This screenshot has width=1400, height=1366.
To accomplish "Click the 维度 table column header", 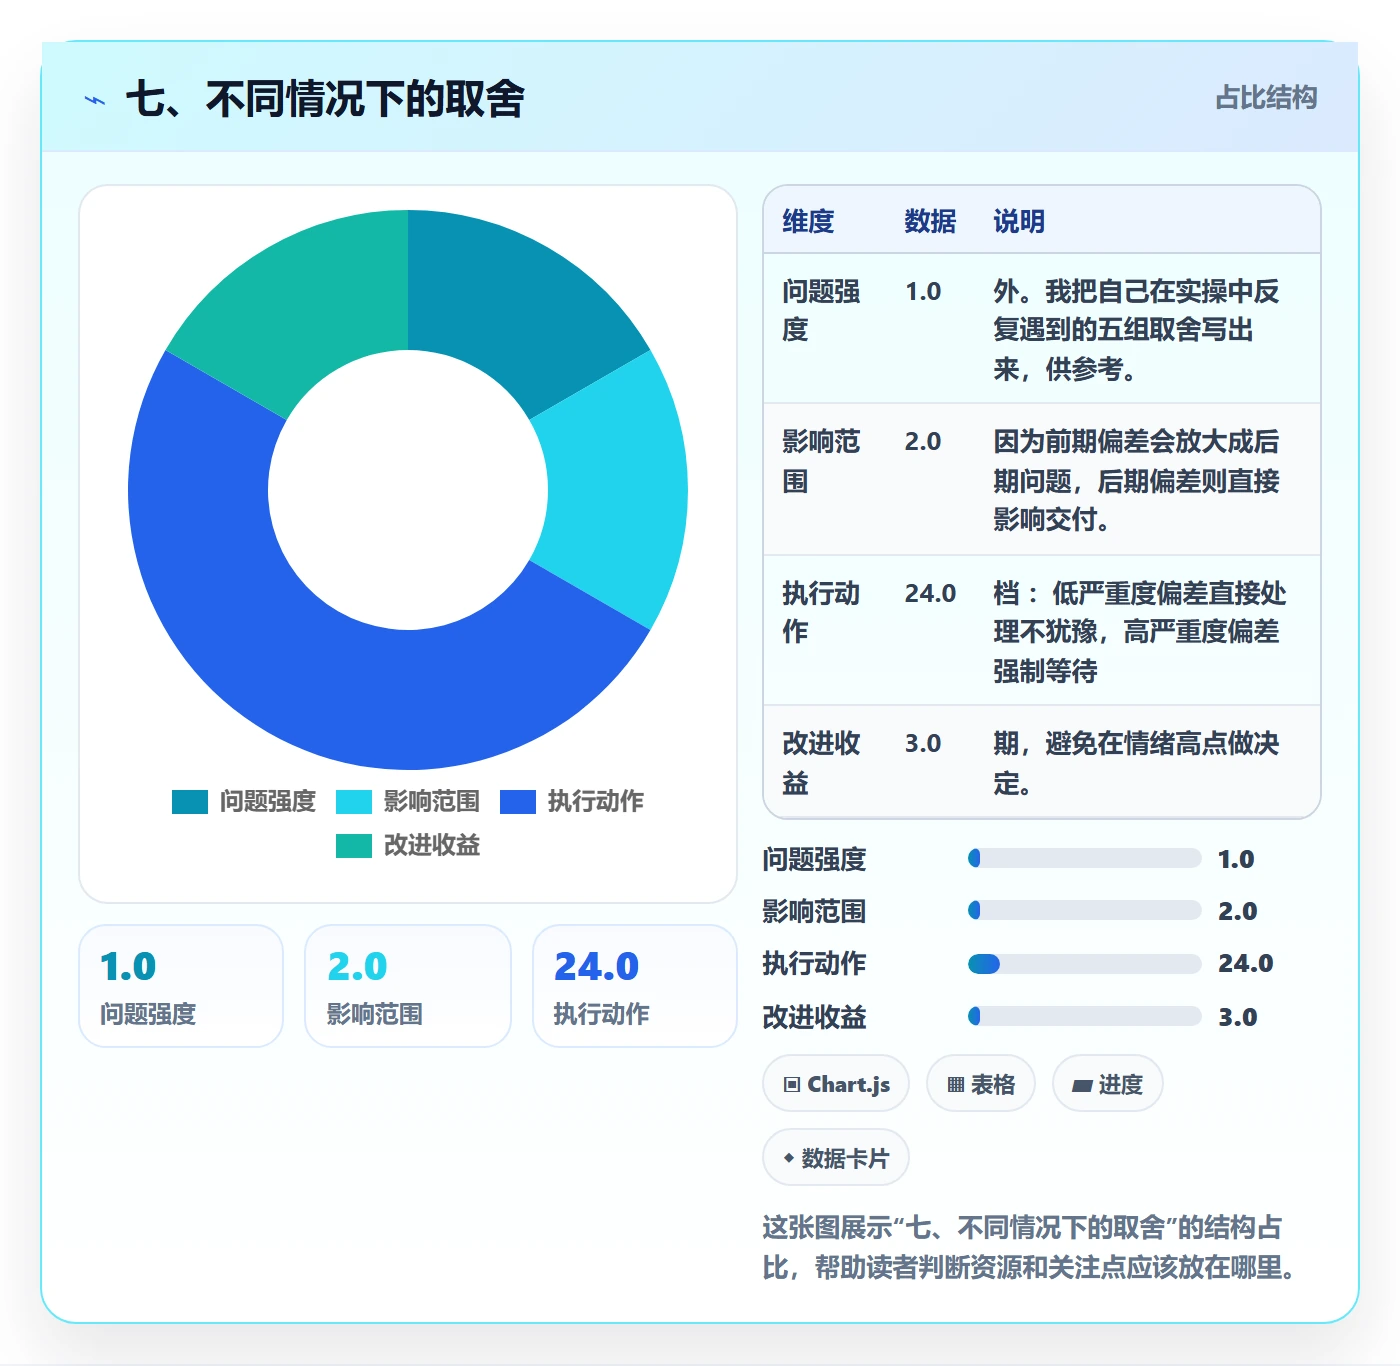I will (x=808, y=221).
